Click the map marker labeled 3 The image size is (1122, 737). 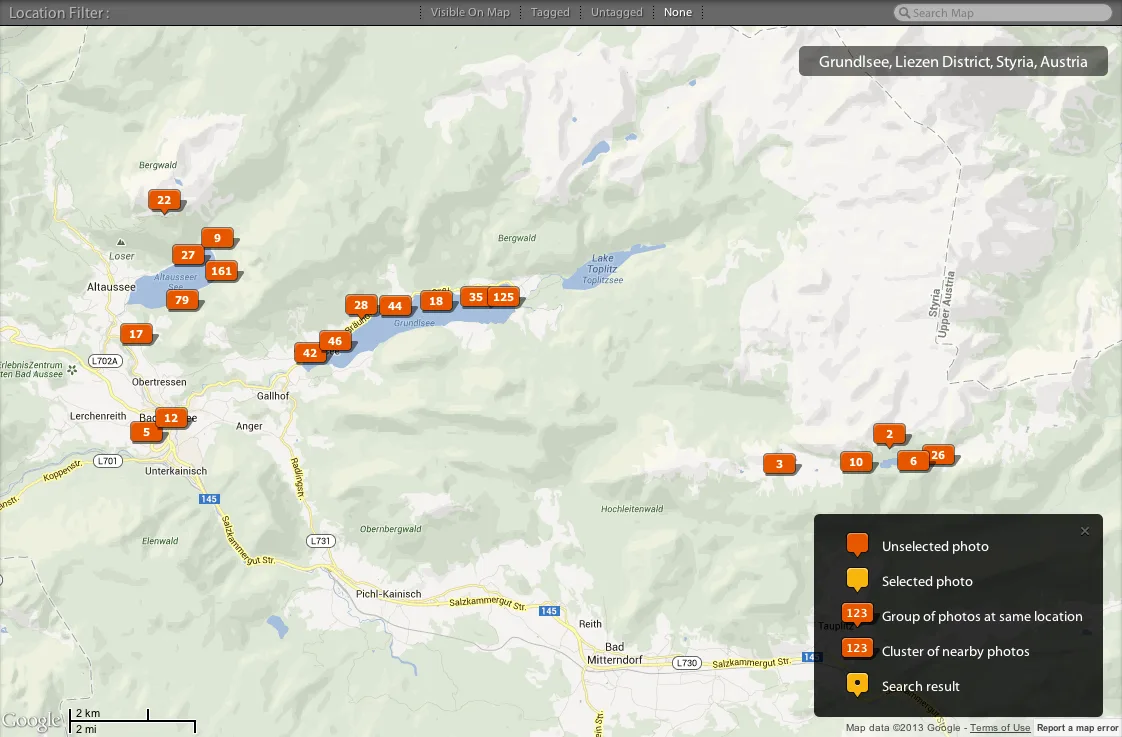coord(779,464)
